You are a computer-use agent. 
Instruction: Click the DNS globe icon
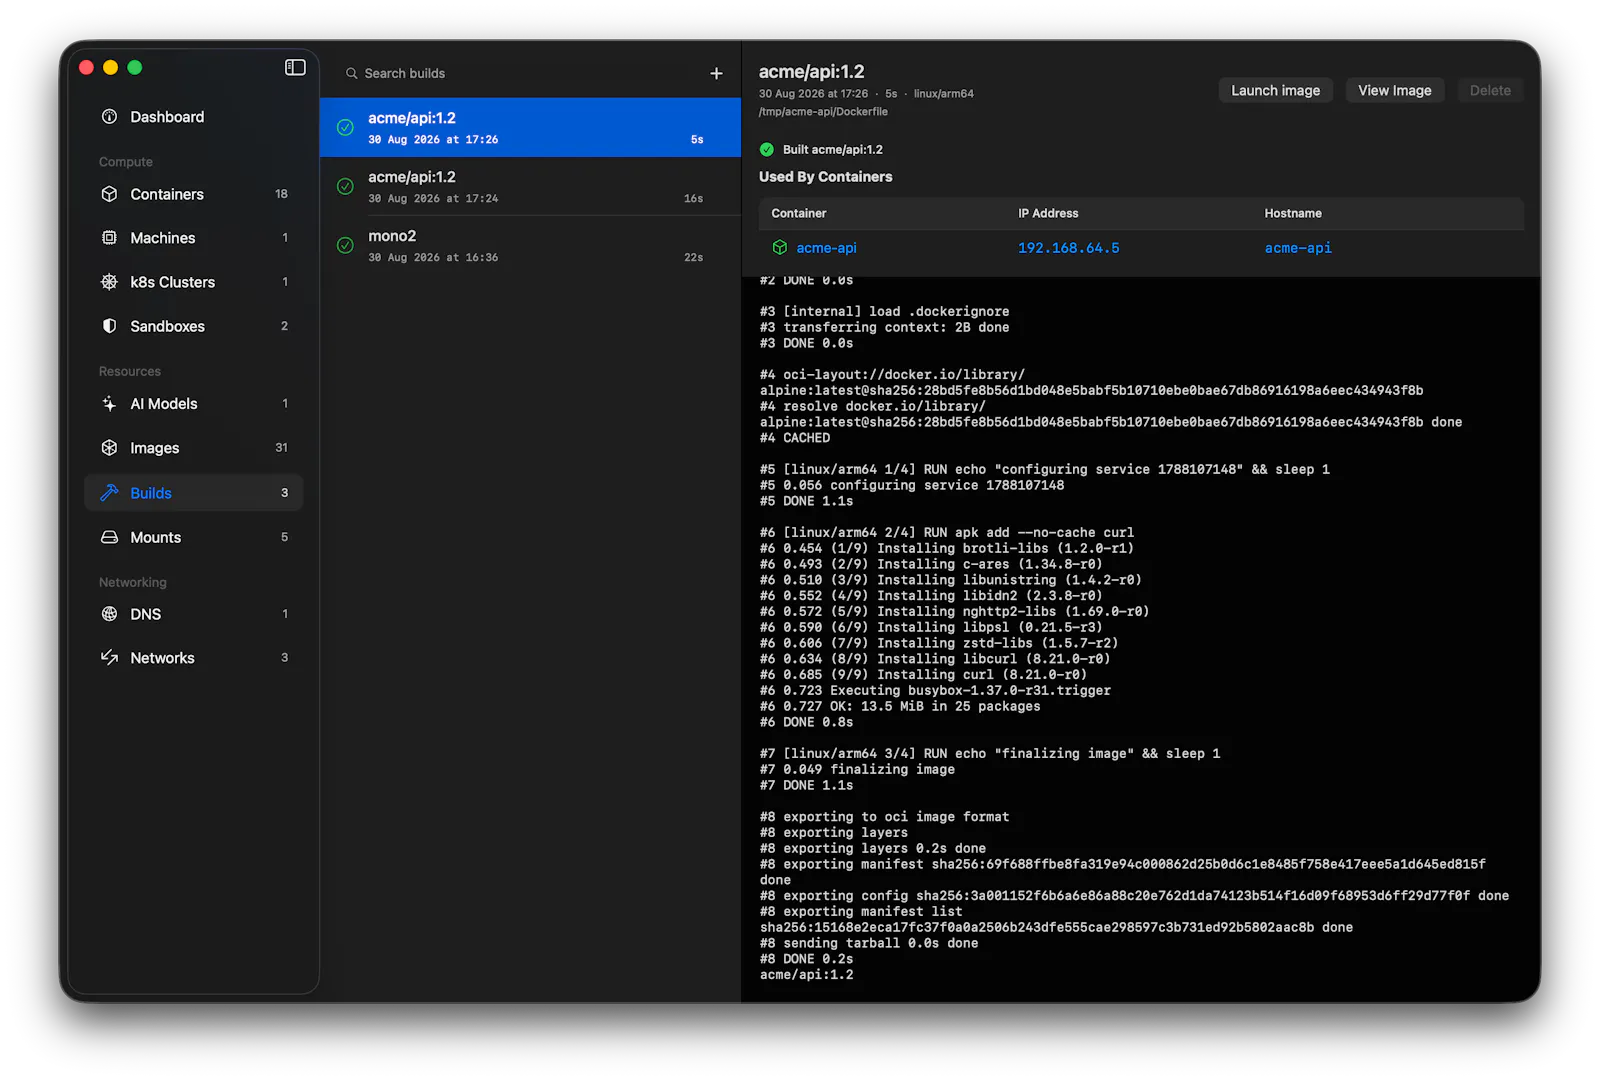pos(110,614)
